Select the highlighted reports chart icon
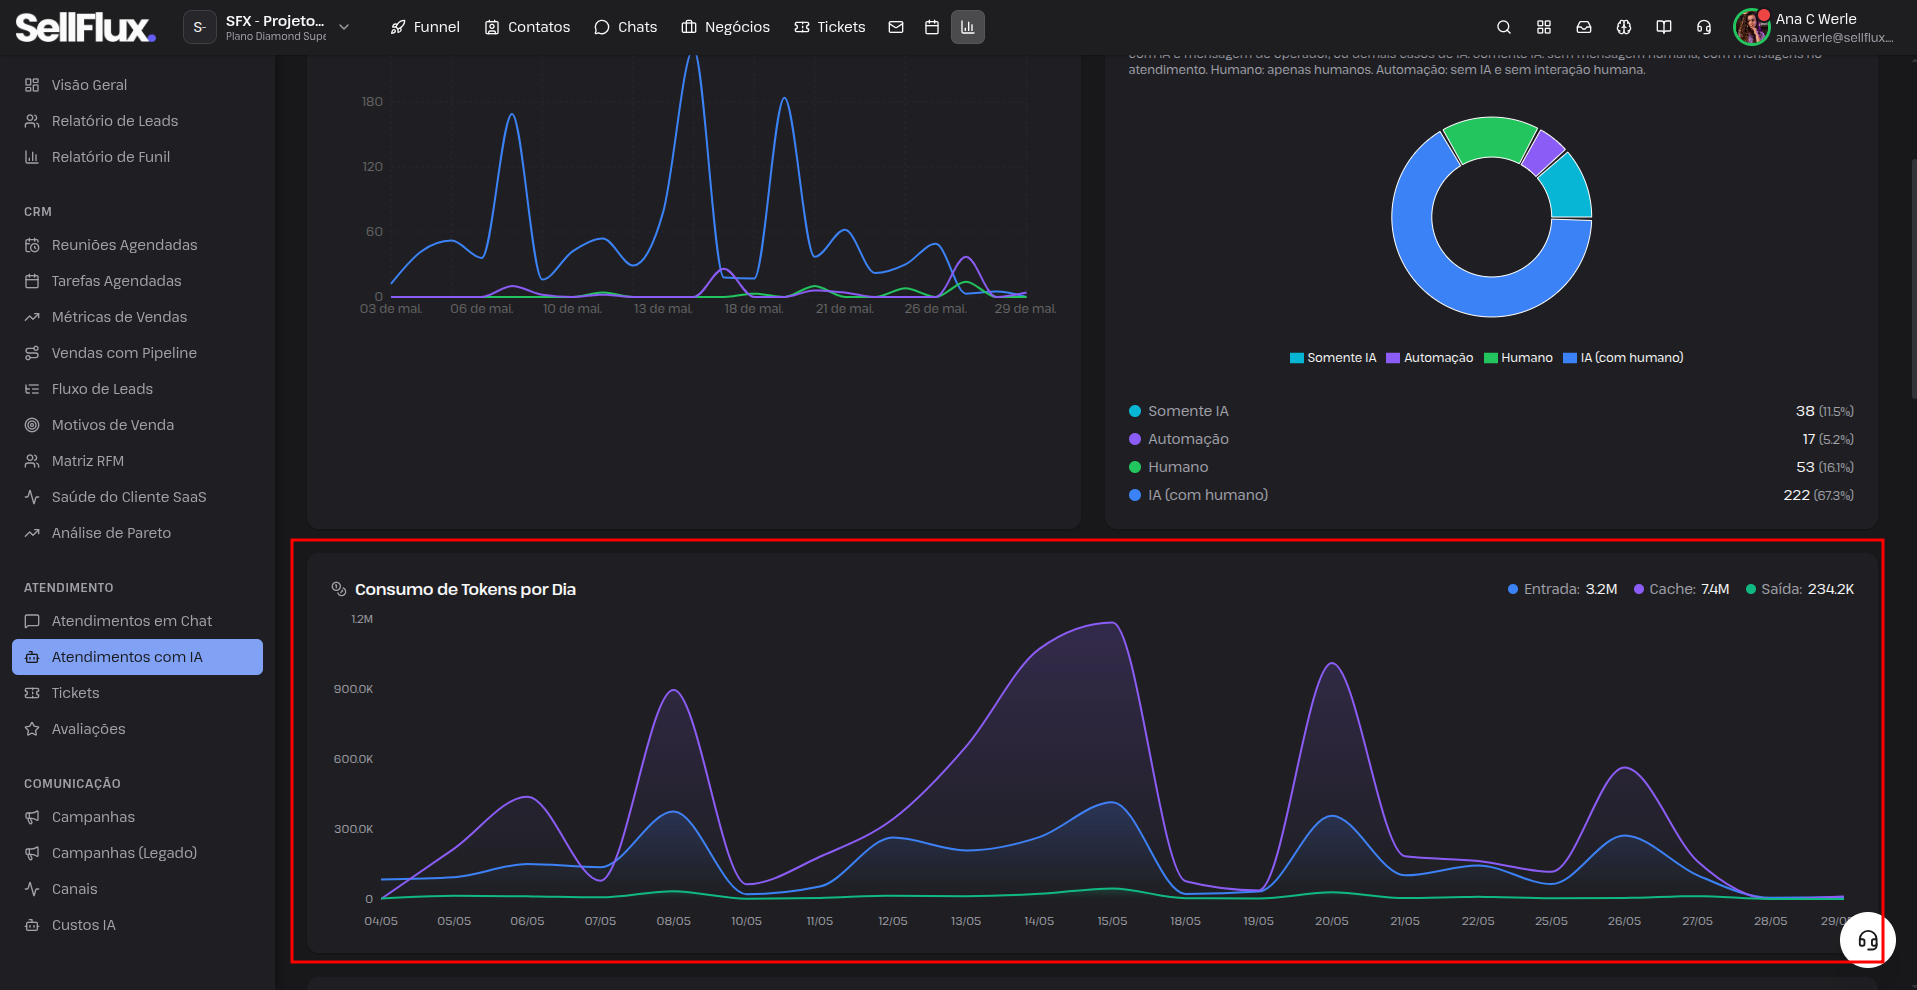 click(967, 27)
